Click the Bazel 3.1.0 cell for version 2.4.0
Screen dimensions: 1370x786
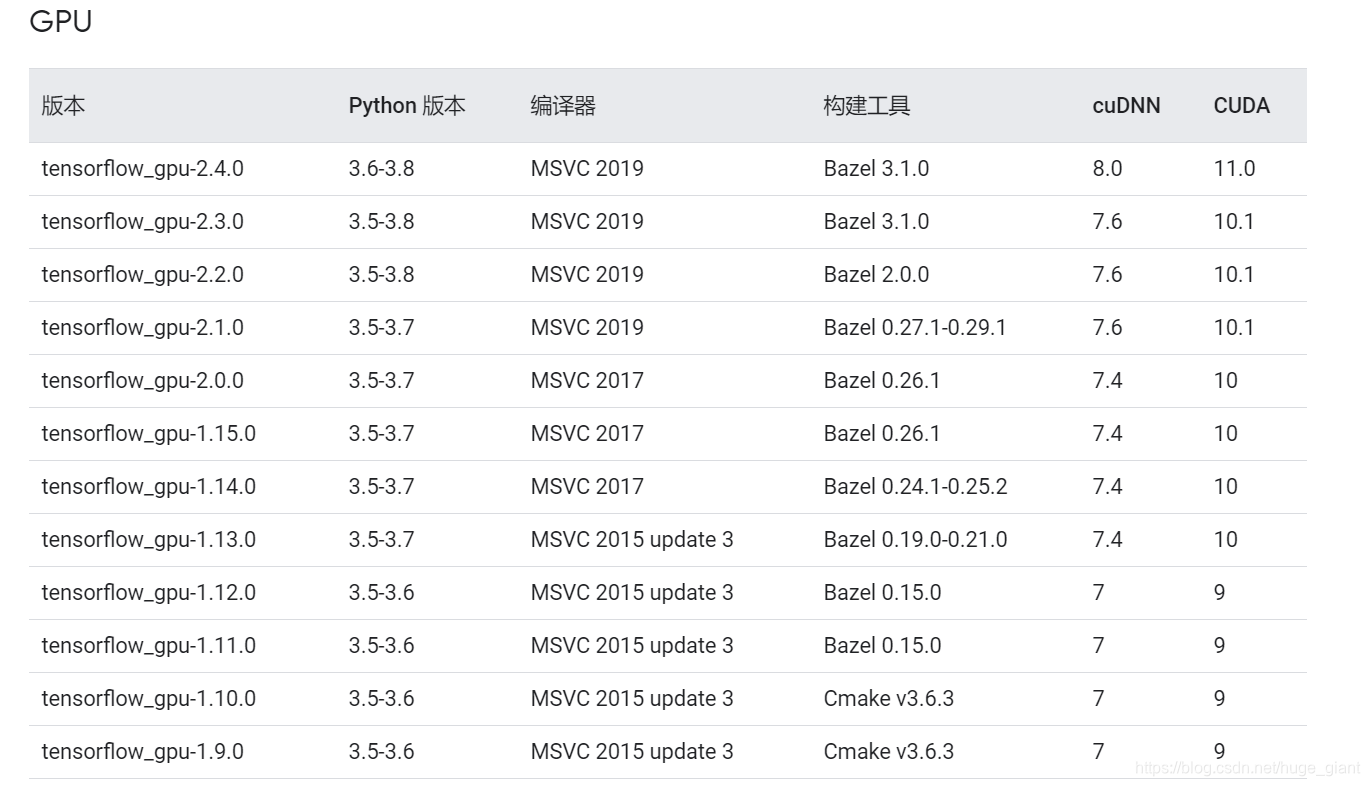tap(877, 168)
